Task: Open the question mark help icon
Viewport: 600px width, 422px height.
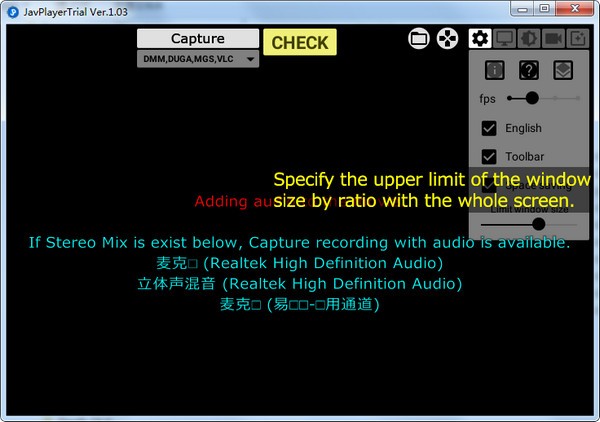Action: (x=529, y=70)
